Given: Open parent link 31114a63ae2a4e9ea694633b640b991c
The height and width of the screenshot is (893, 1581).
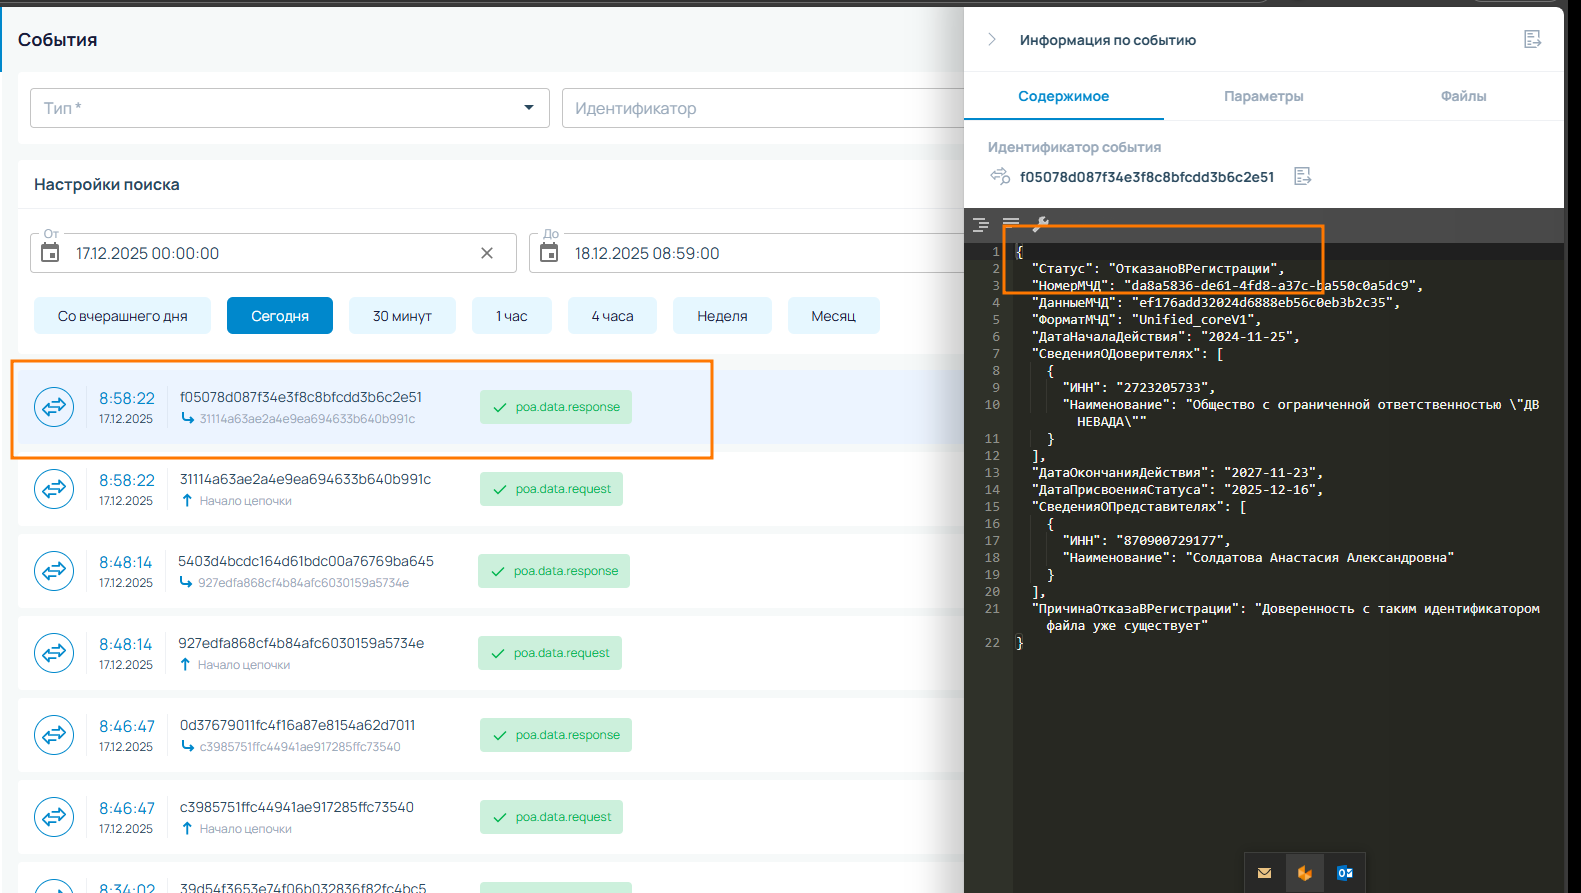Looking at the screenshot, I should [306, 419].
